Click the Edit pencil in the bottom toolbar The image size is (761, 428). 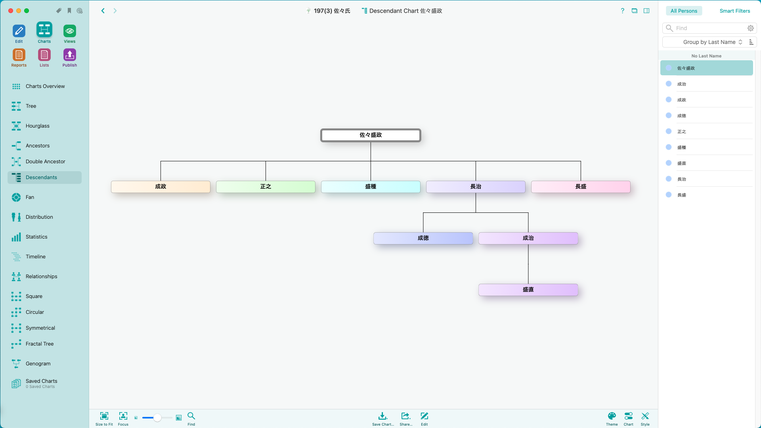[x=424, y=419]
